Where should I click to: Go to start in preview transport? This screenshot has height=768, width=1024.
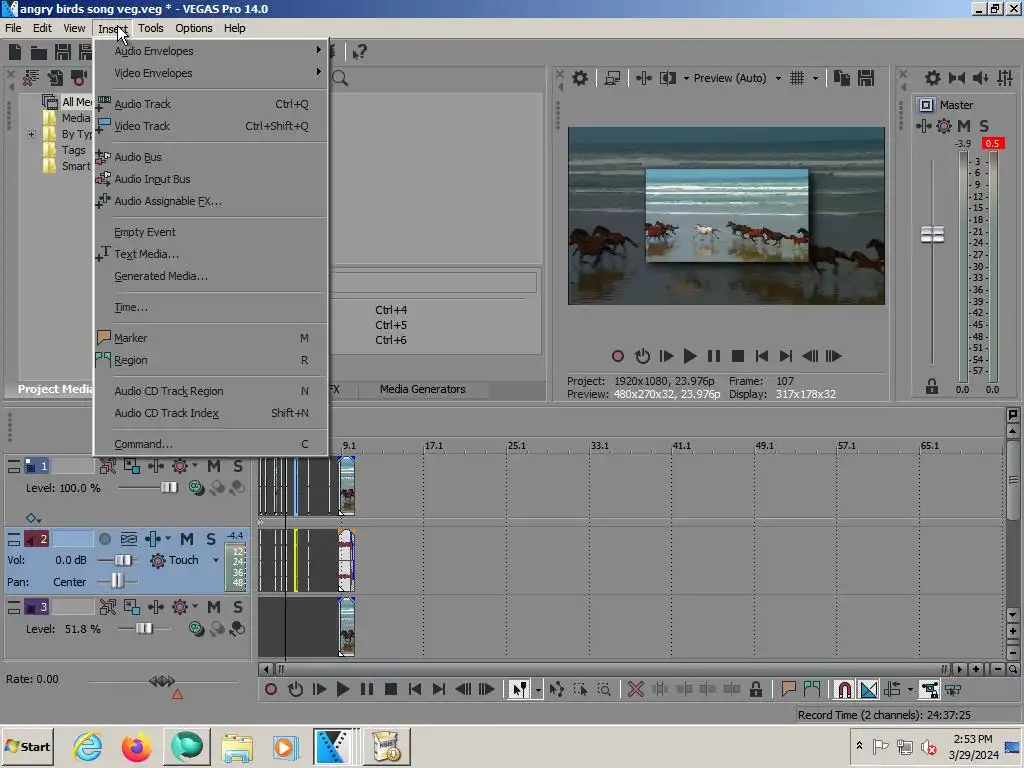[x=761, y=356]
